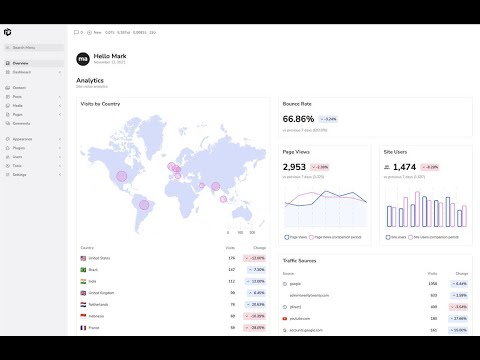Expand the Posts menu chevron

click(60, 97)
